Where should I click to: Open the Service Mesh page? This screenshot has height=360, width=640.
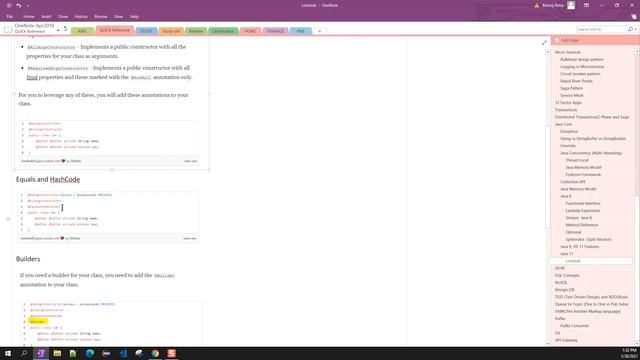click(x=572, y=96)
